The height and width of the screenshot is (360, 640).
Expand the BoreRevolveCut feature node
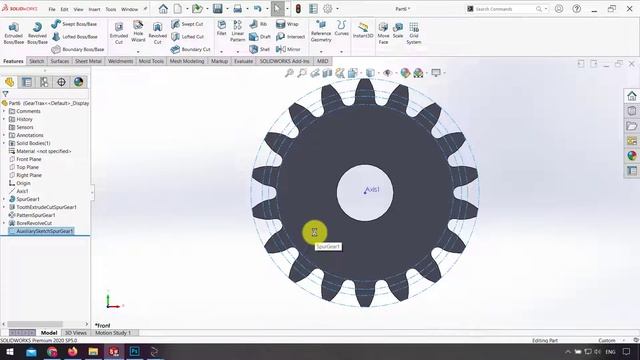[4, 223]
